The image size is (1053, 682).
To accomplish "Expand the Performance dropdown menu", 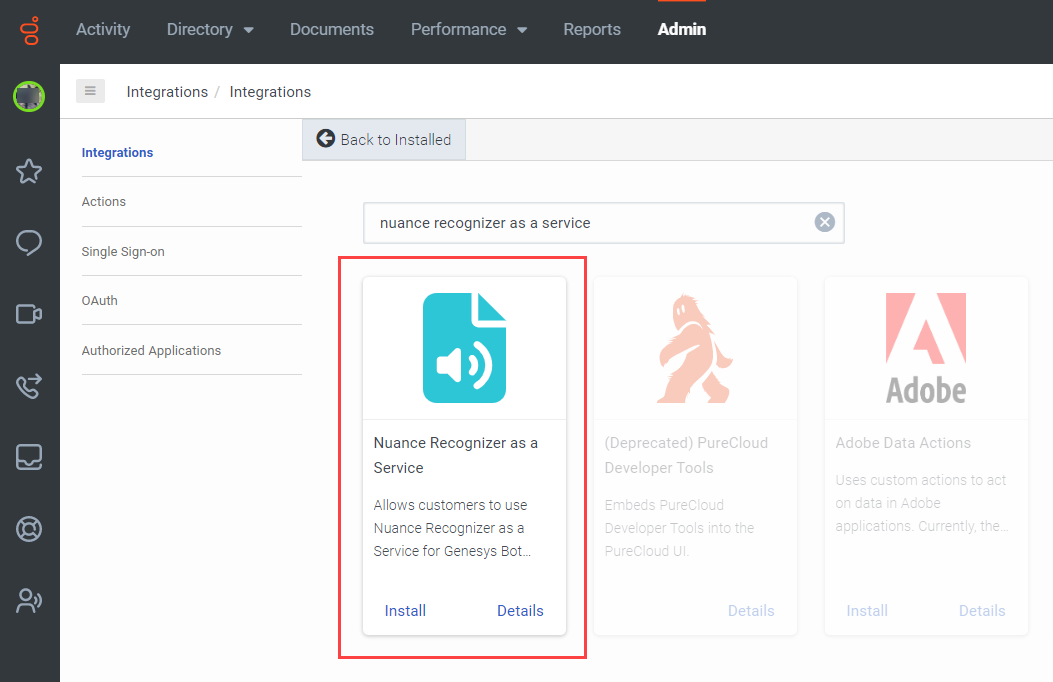I will click(468, 30).
